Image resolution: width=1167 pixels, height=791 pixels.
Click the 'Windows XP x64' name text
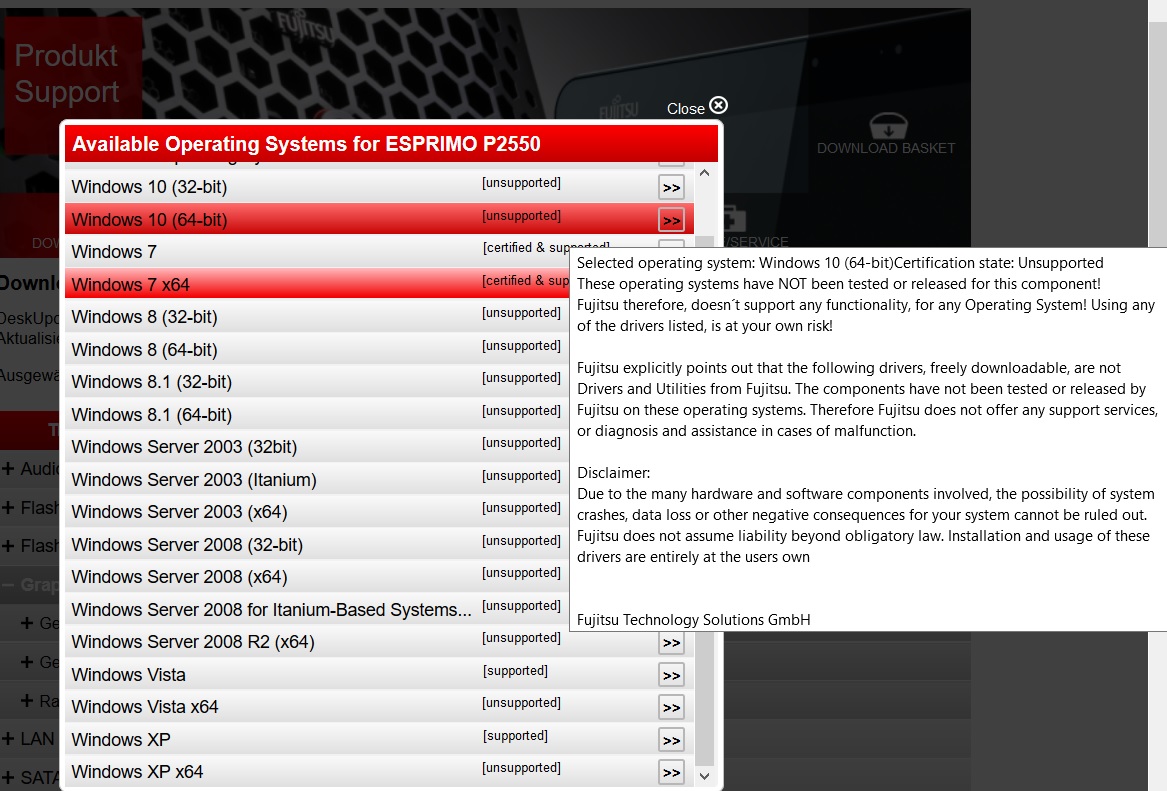pyautogui.click(x=137, y=772)
